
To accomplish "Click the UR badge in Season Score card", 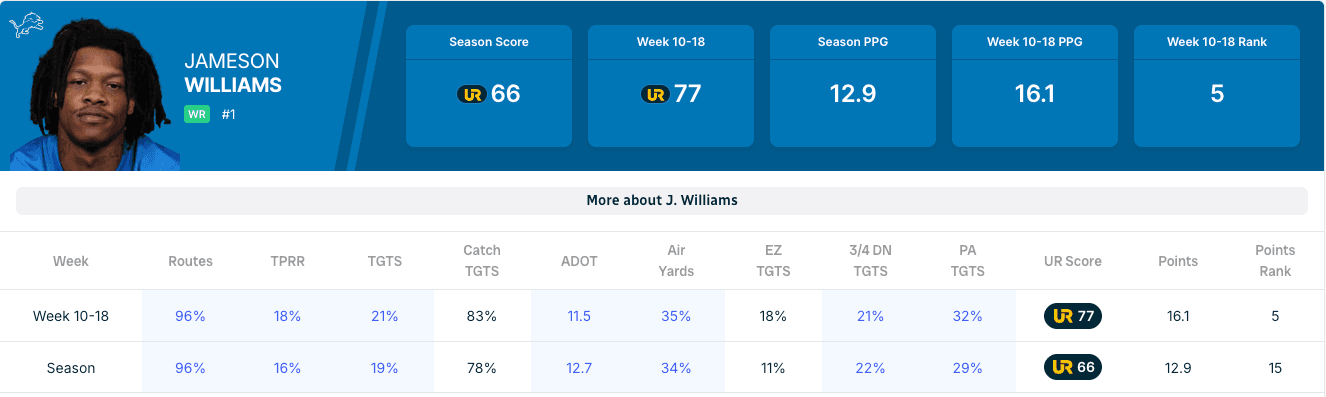I will [472, 94].
